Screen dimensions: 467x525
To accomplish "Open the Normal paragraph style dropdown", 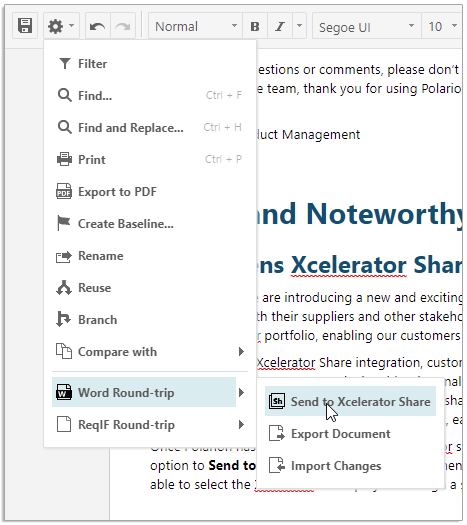I will pyautogui.click(x=196, y=26).
